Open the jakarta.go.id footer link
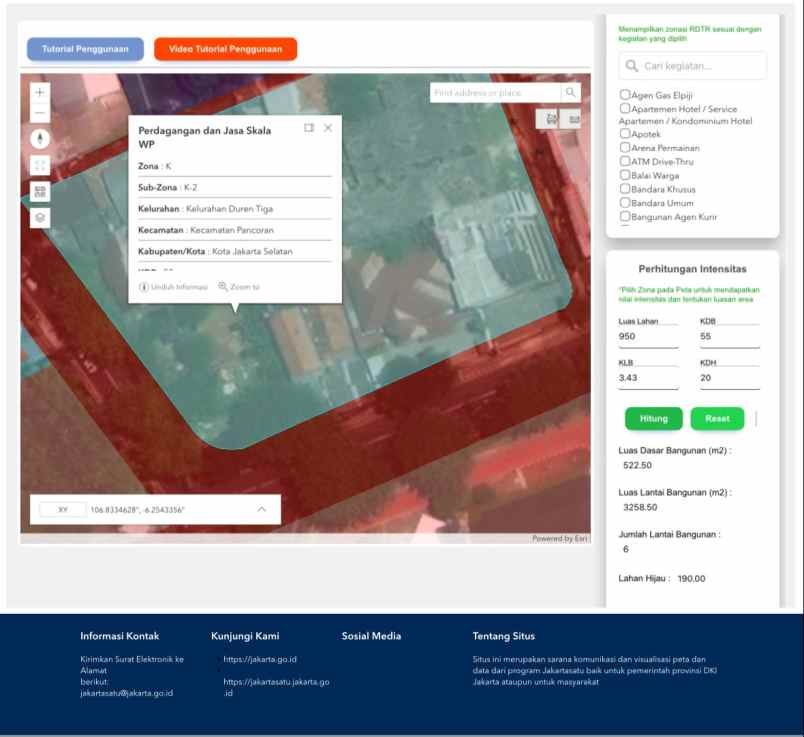Image resolution: width=804 pixels, height=737 pixels. click(259, 659)
